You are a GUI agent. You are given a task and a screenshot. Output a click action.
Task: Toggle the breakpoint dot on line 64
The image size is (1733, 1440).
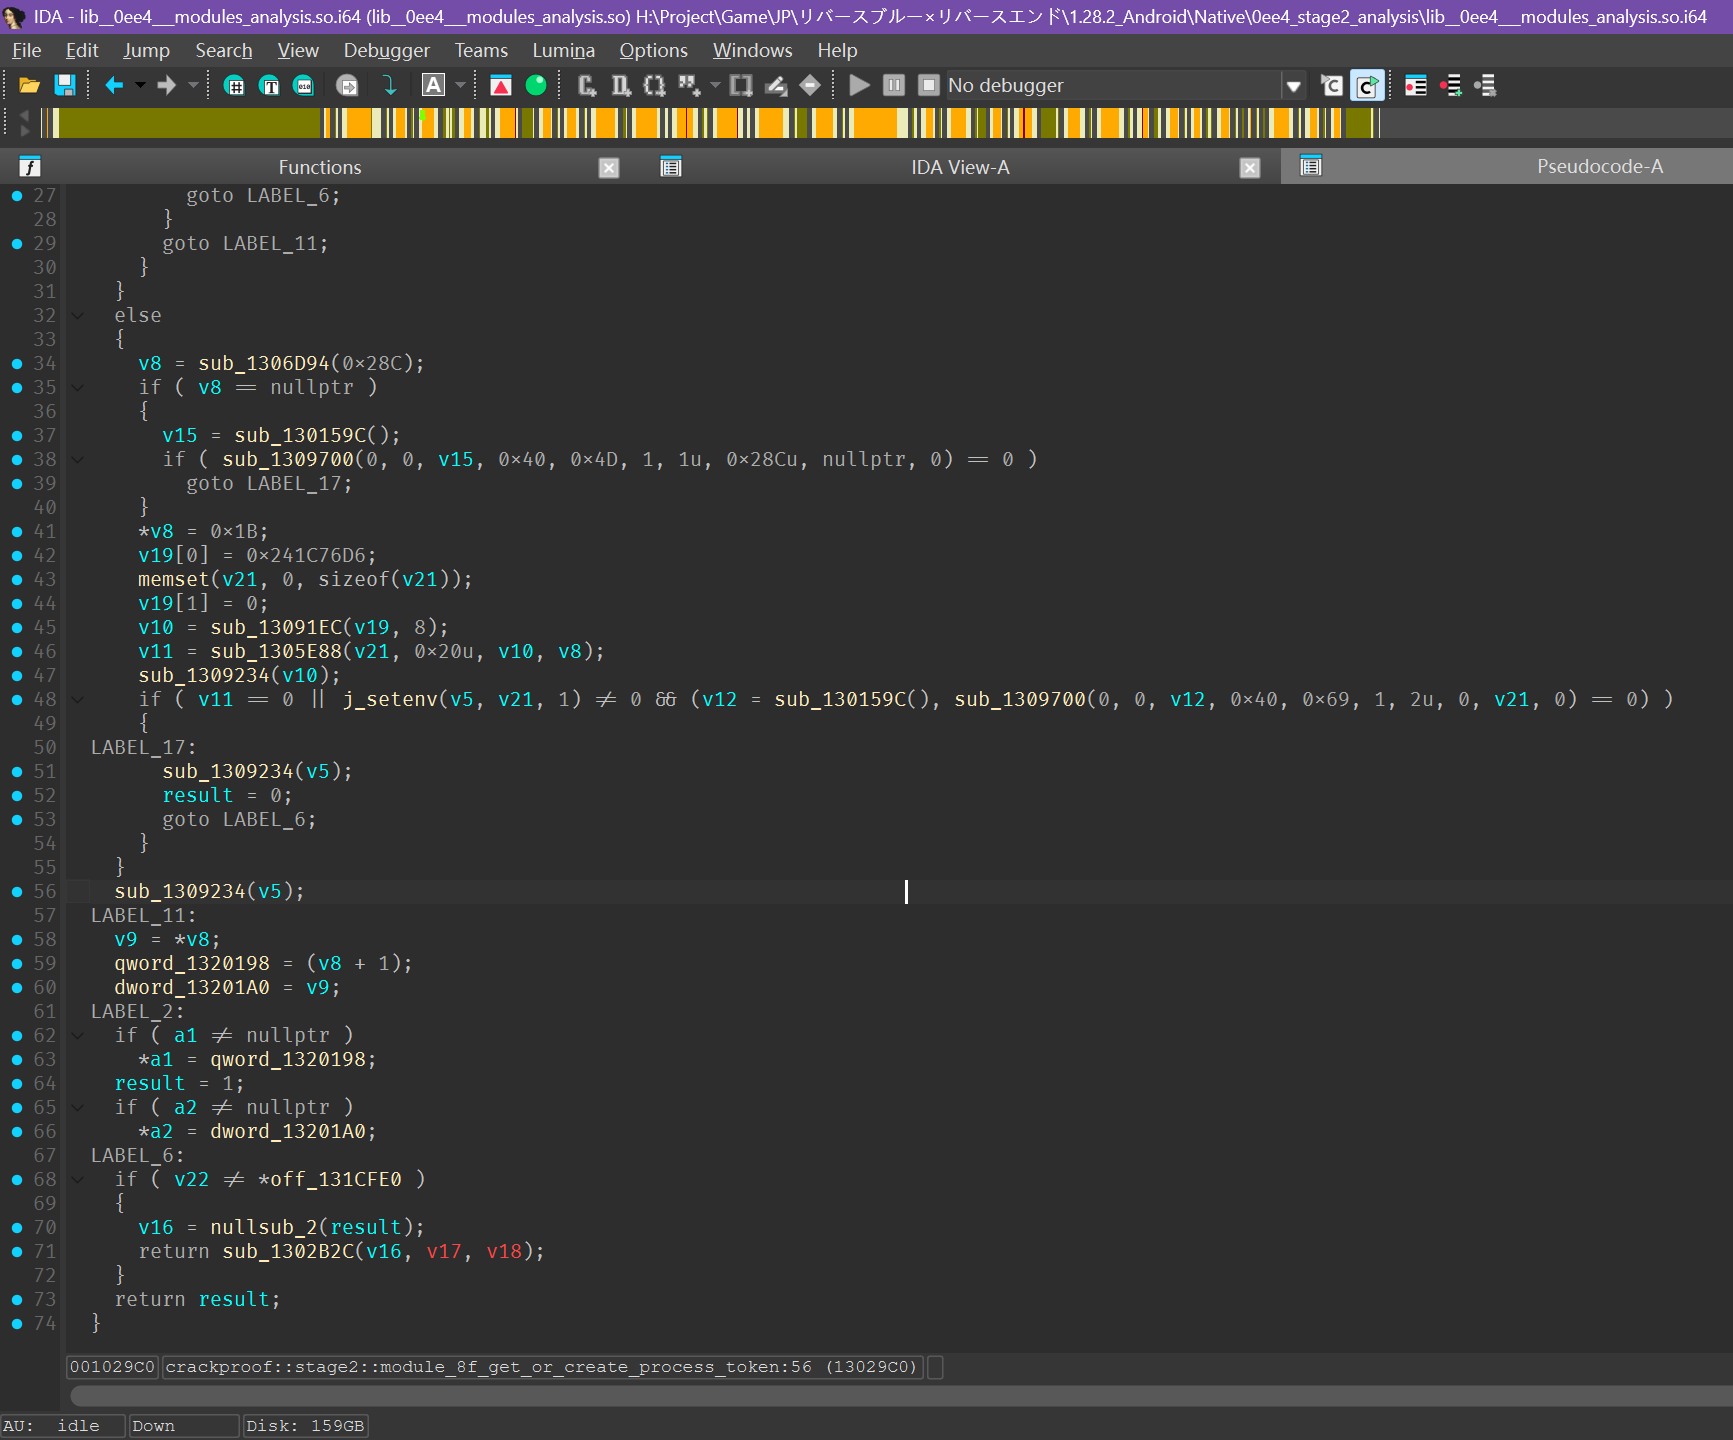coord(17,1084)
